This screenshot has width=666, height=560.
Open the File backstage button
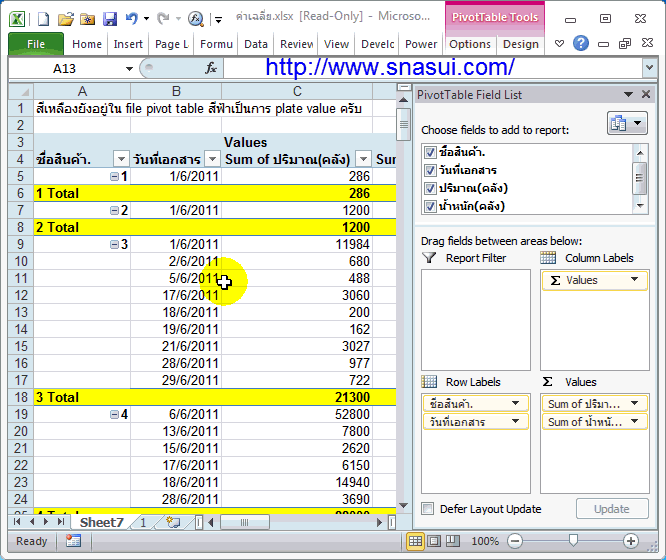point(36,44)
